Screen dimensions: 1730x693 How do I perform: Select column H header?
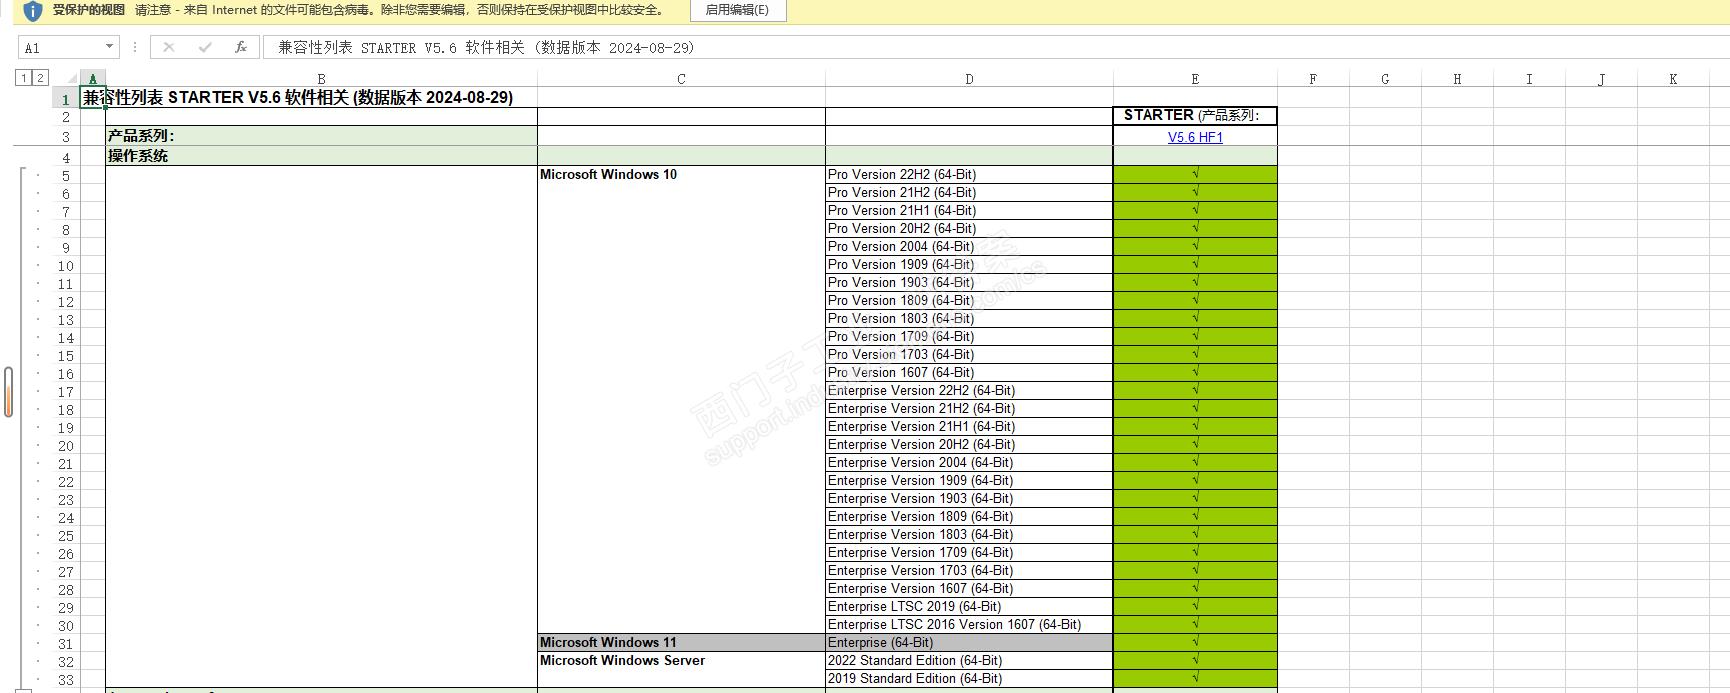(x=1457, y=79)
